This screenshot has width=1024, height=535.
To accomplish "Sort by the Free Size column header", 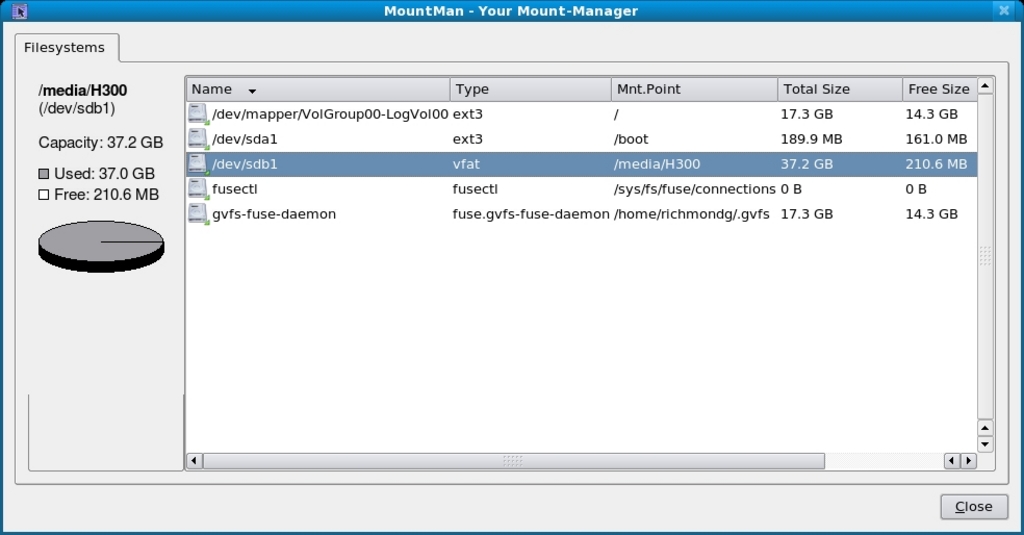I will coord(939,89).
